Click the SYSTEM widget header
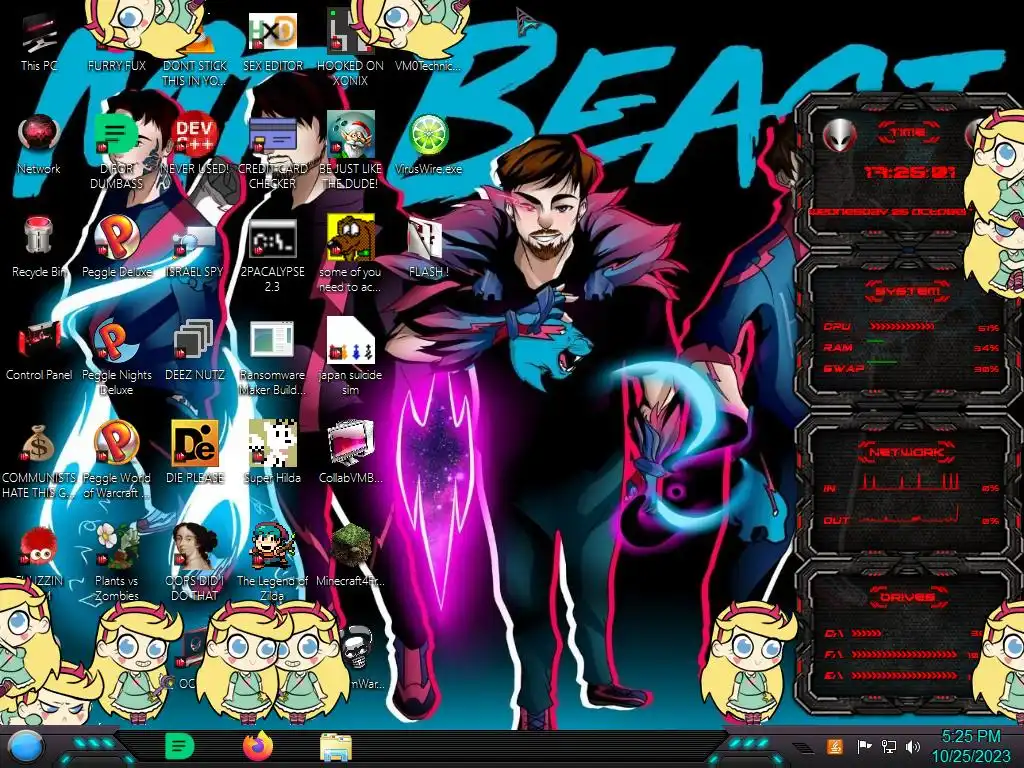This screenshot has height=768, width=1024. pyautogui.click(x=908, y=291)
